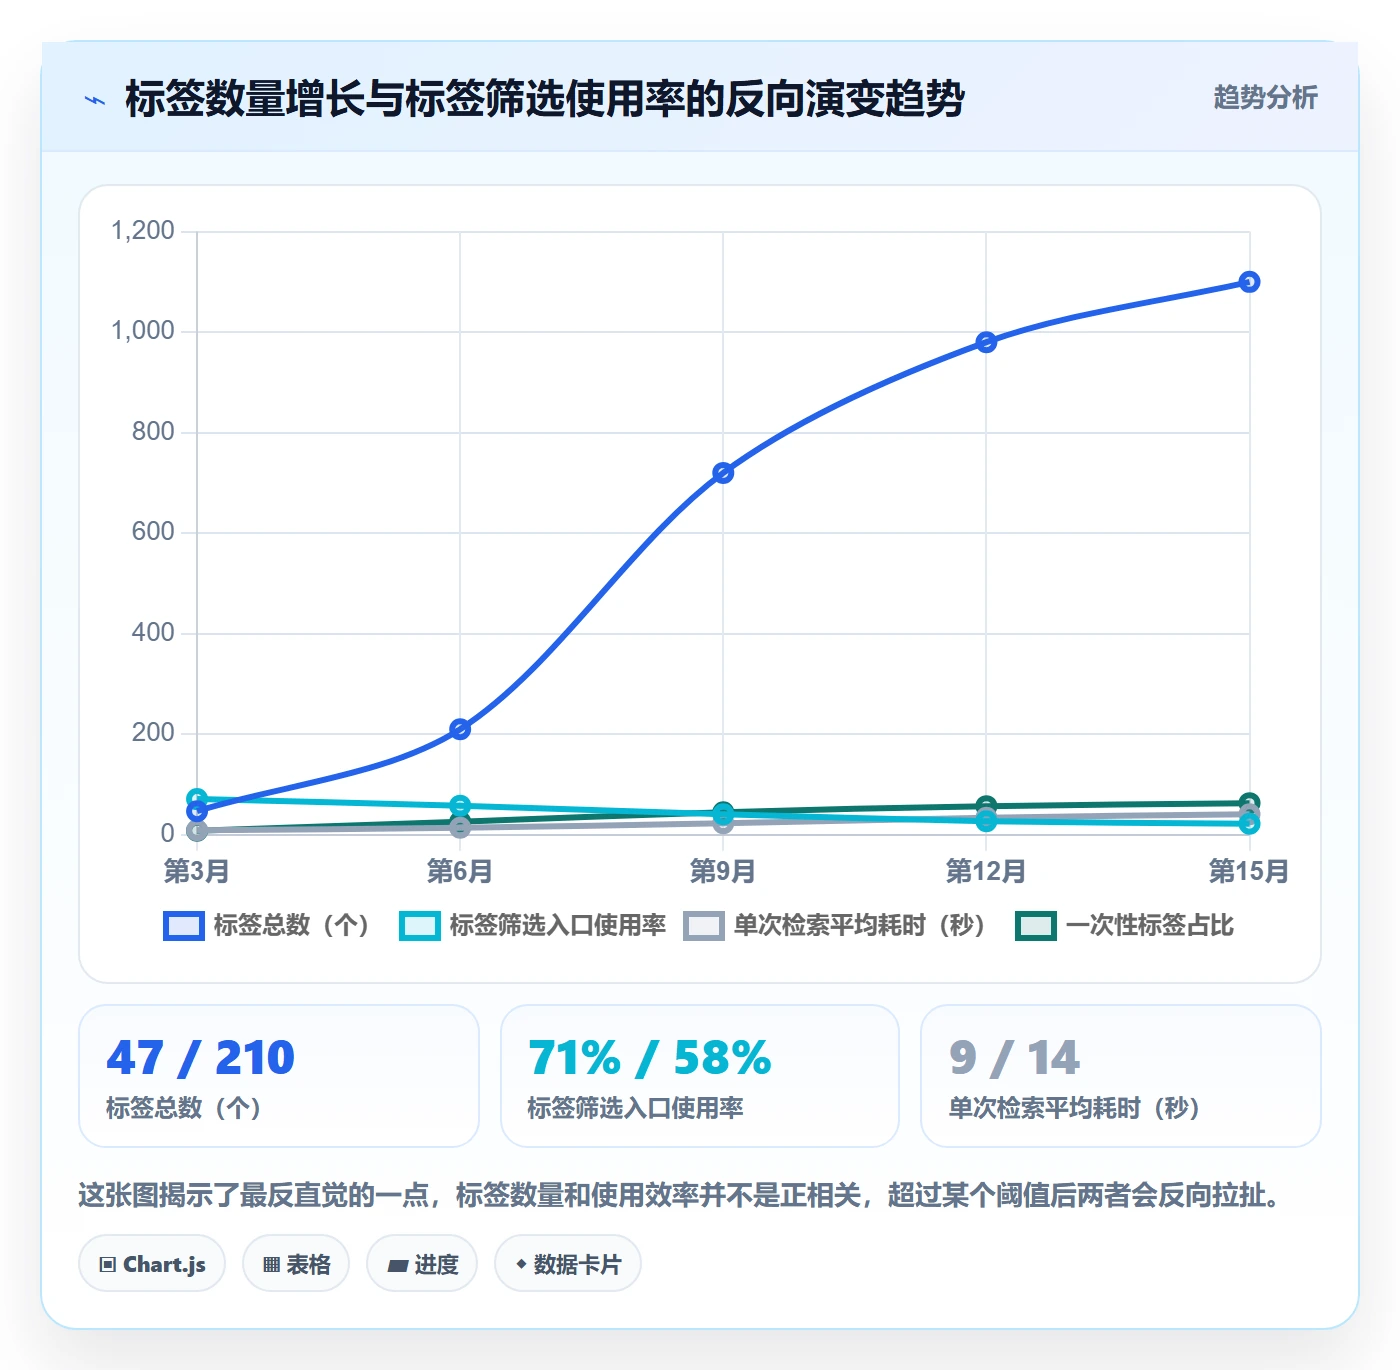Screen dimensions: 1400x1370
Task: Toggle the blue 标签总数 legend color box
Action: coord(183,926)
